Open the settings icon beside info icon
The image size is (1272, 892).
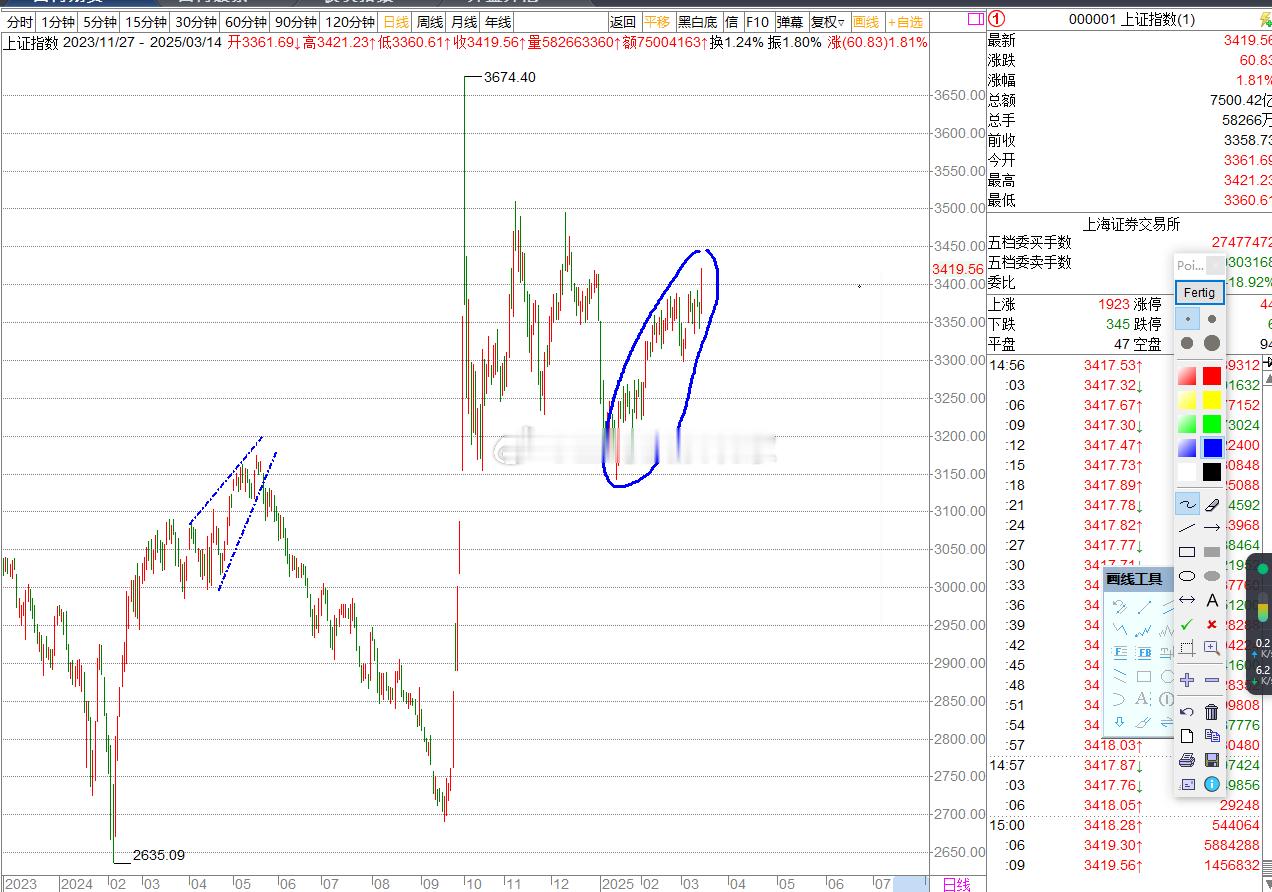(x=1187, y=784)
